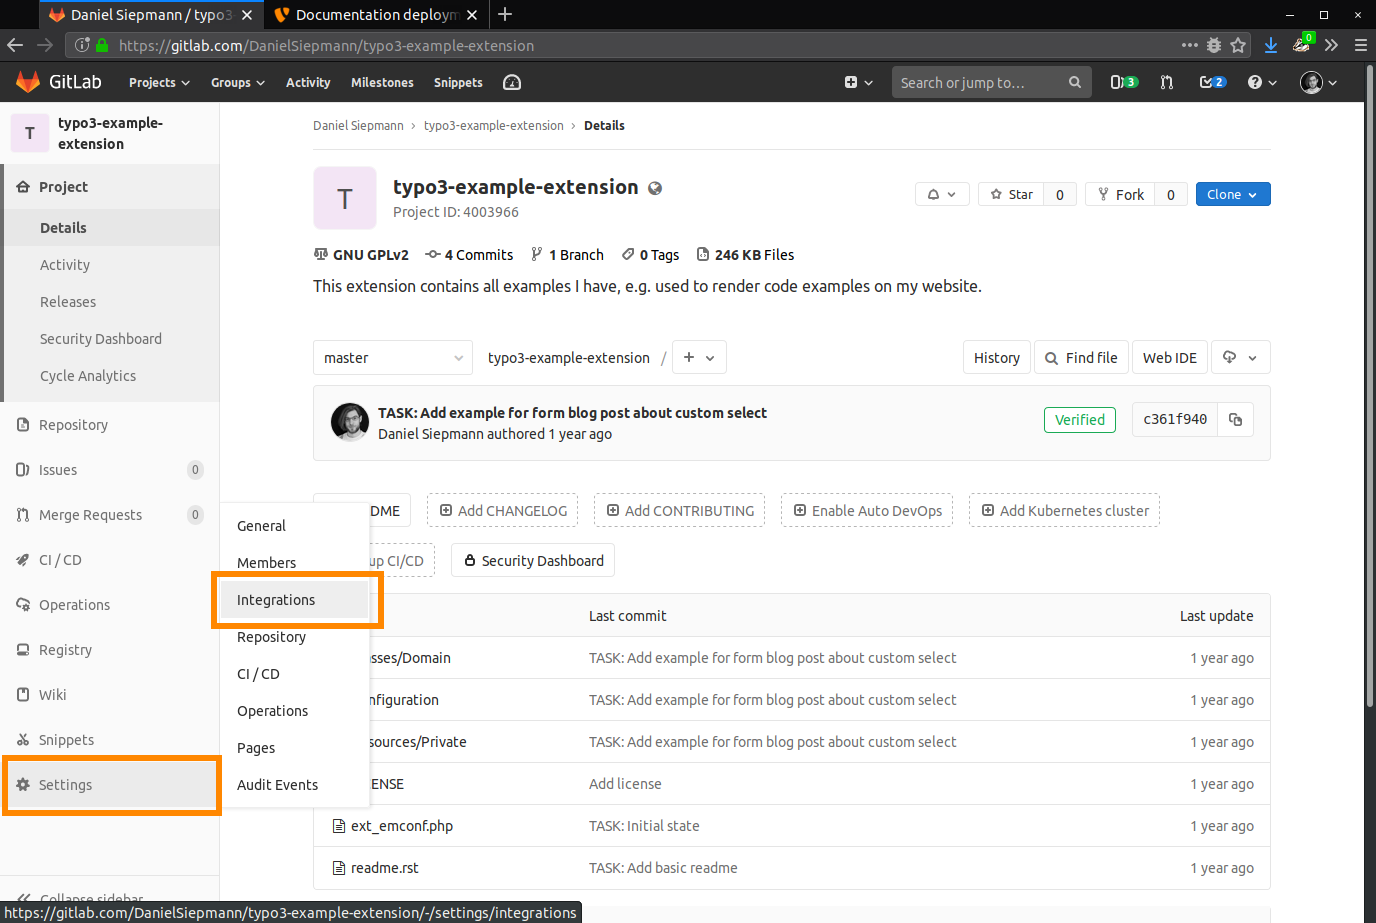Open Cycle Analytics in sidebar
This screenshot has height=923, width=1376.
[88, 375]
